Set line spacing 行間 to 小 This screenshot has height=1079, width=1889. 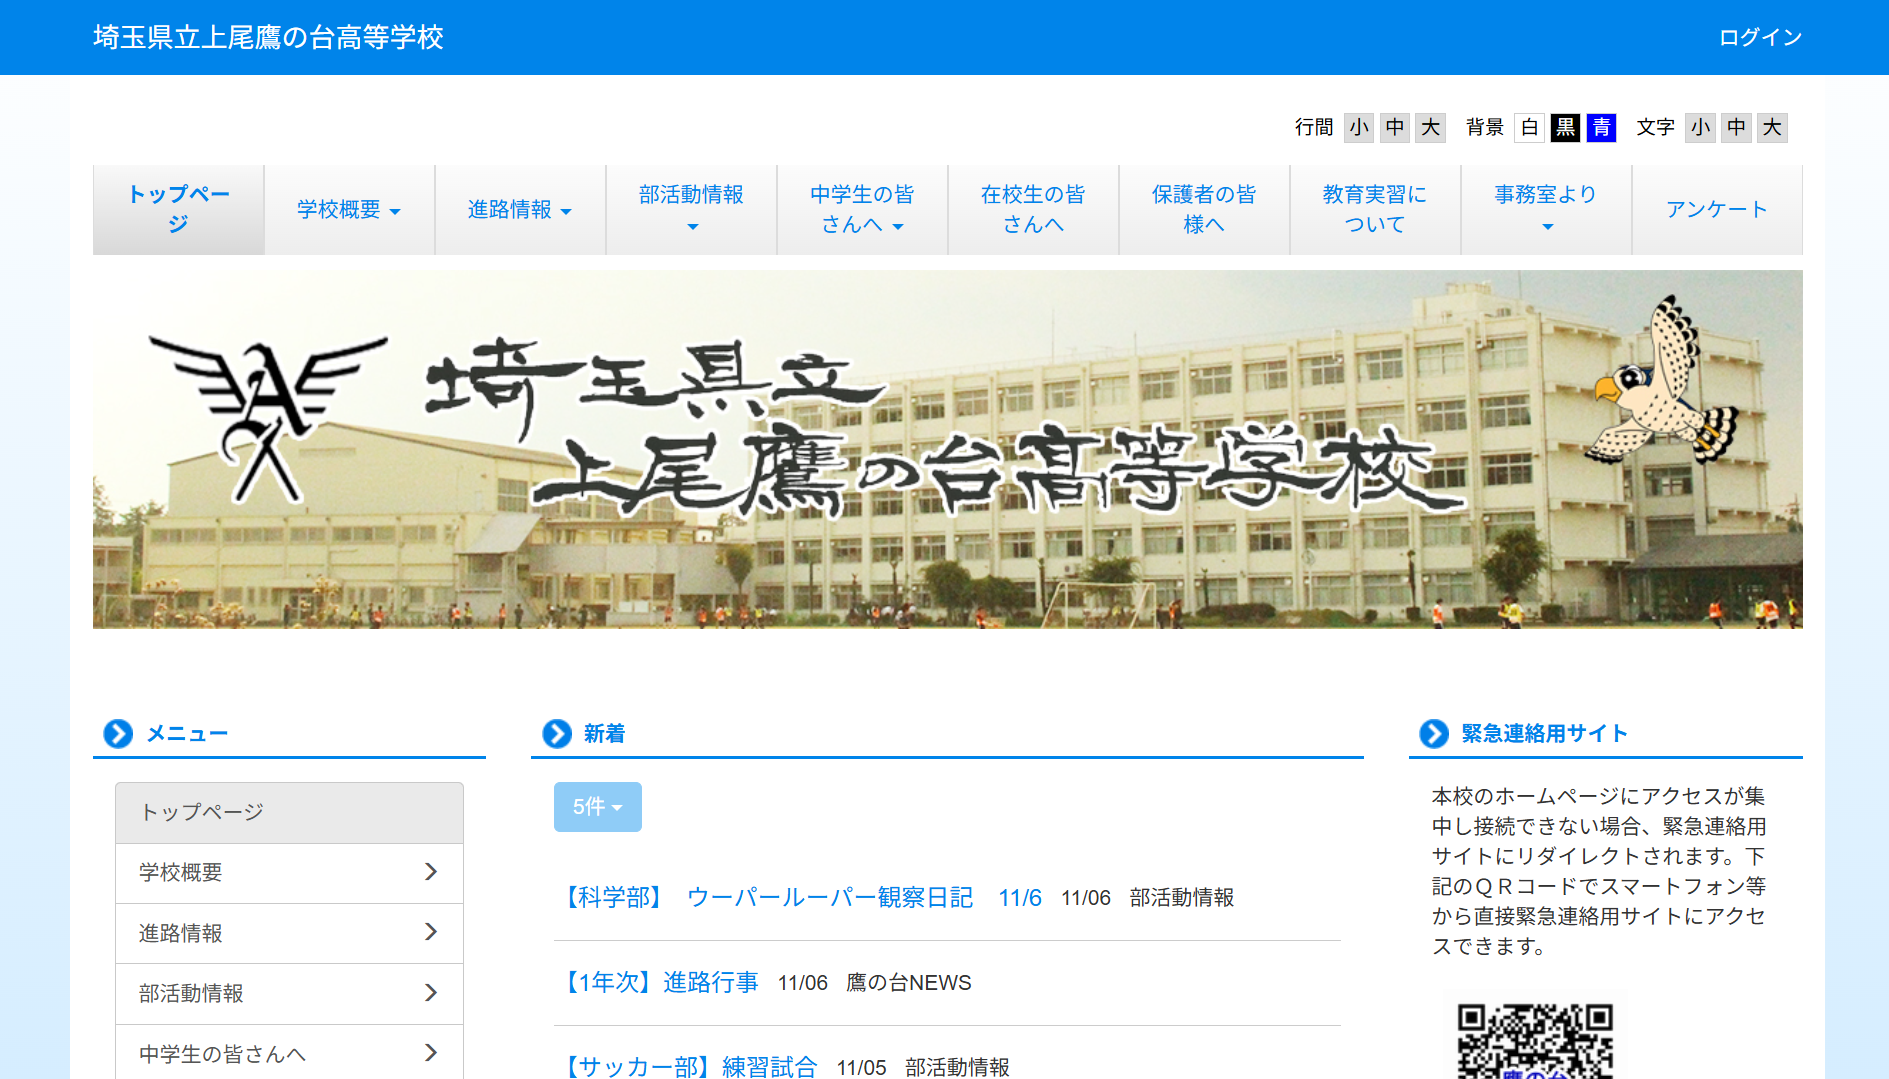click(x=1358, y=127)
